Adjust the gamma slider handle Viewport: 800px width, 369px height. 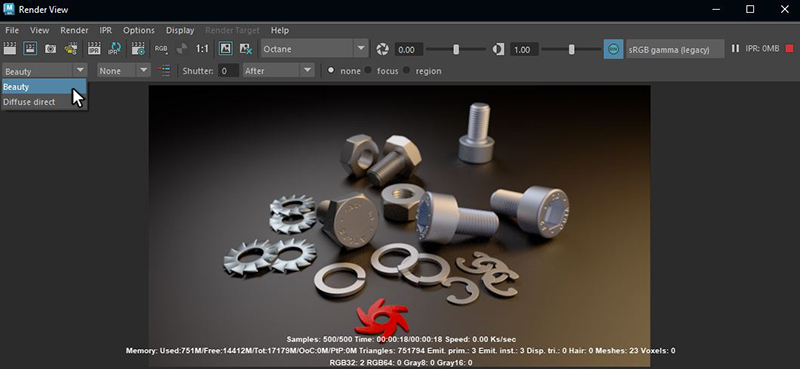click(571, 50)
